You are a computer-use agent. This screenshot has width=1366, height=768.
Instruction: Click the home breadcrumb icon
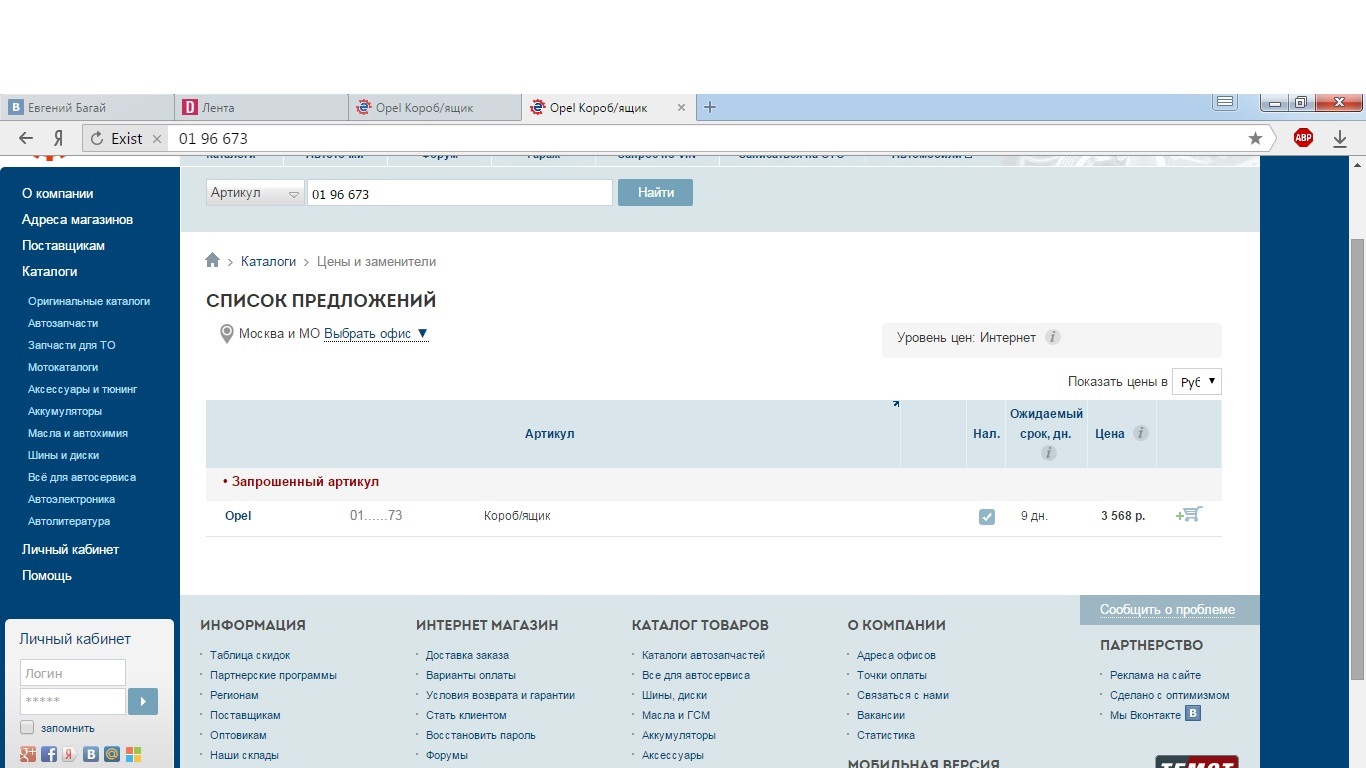[212, 260]
